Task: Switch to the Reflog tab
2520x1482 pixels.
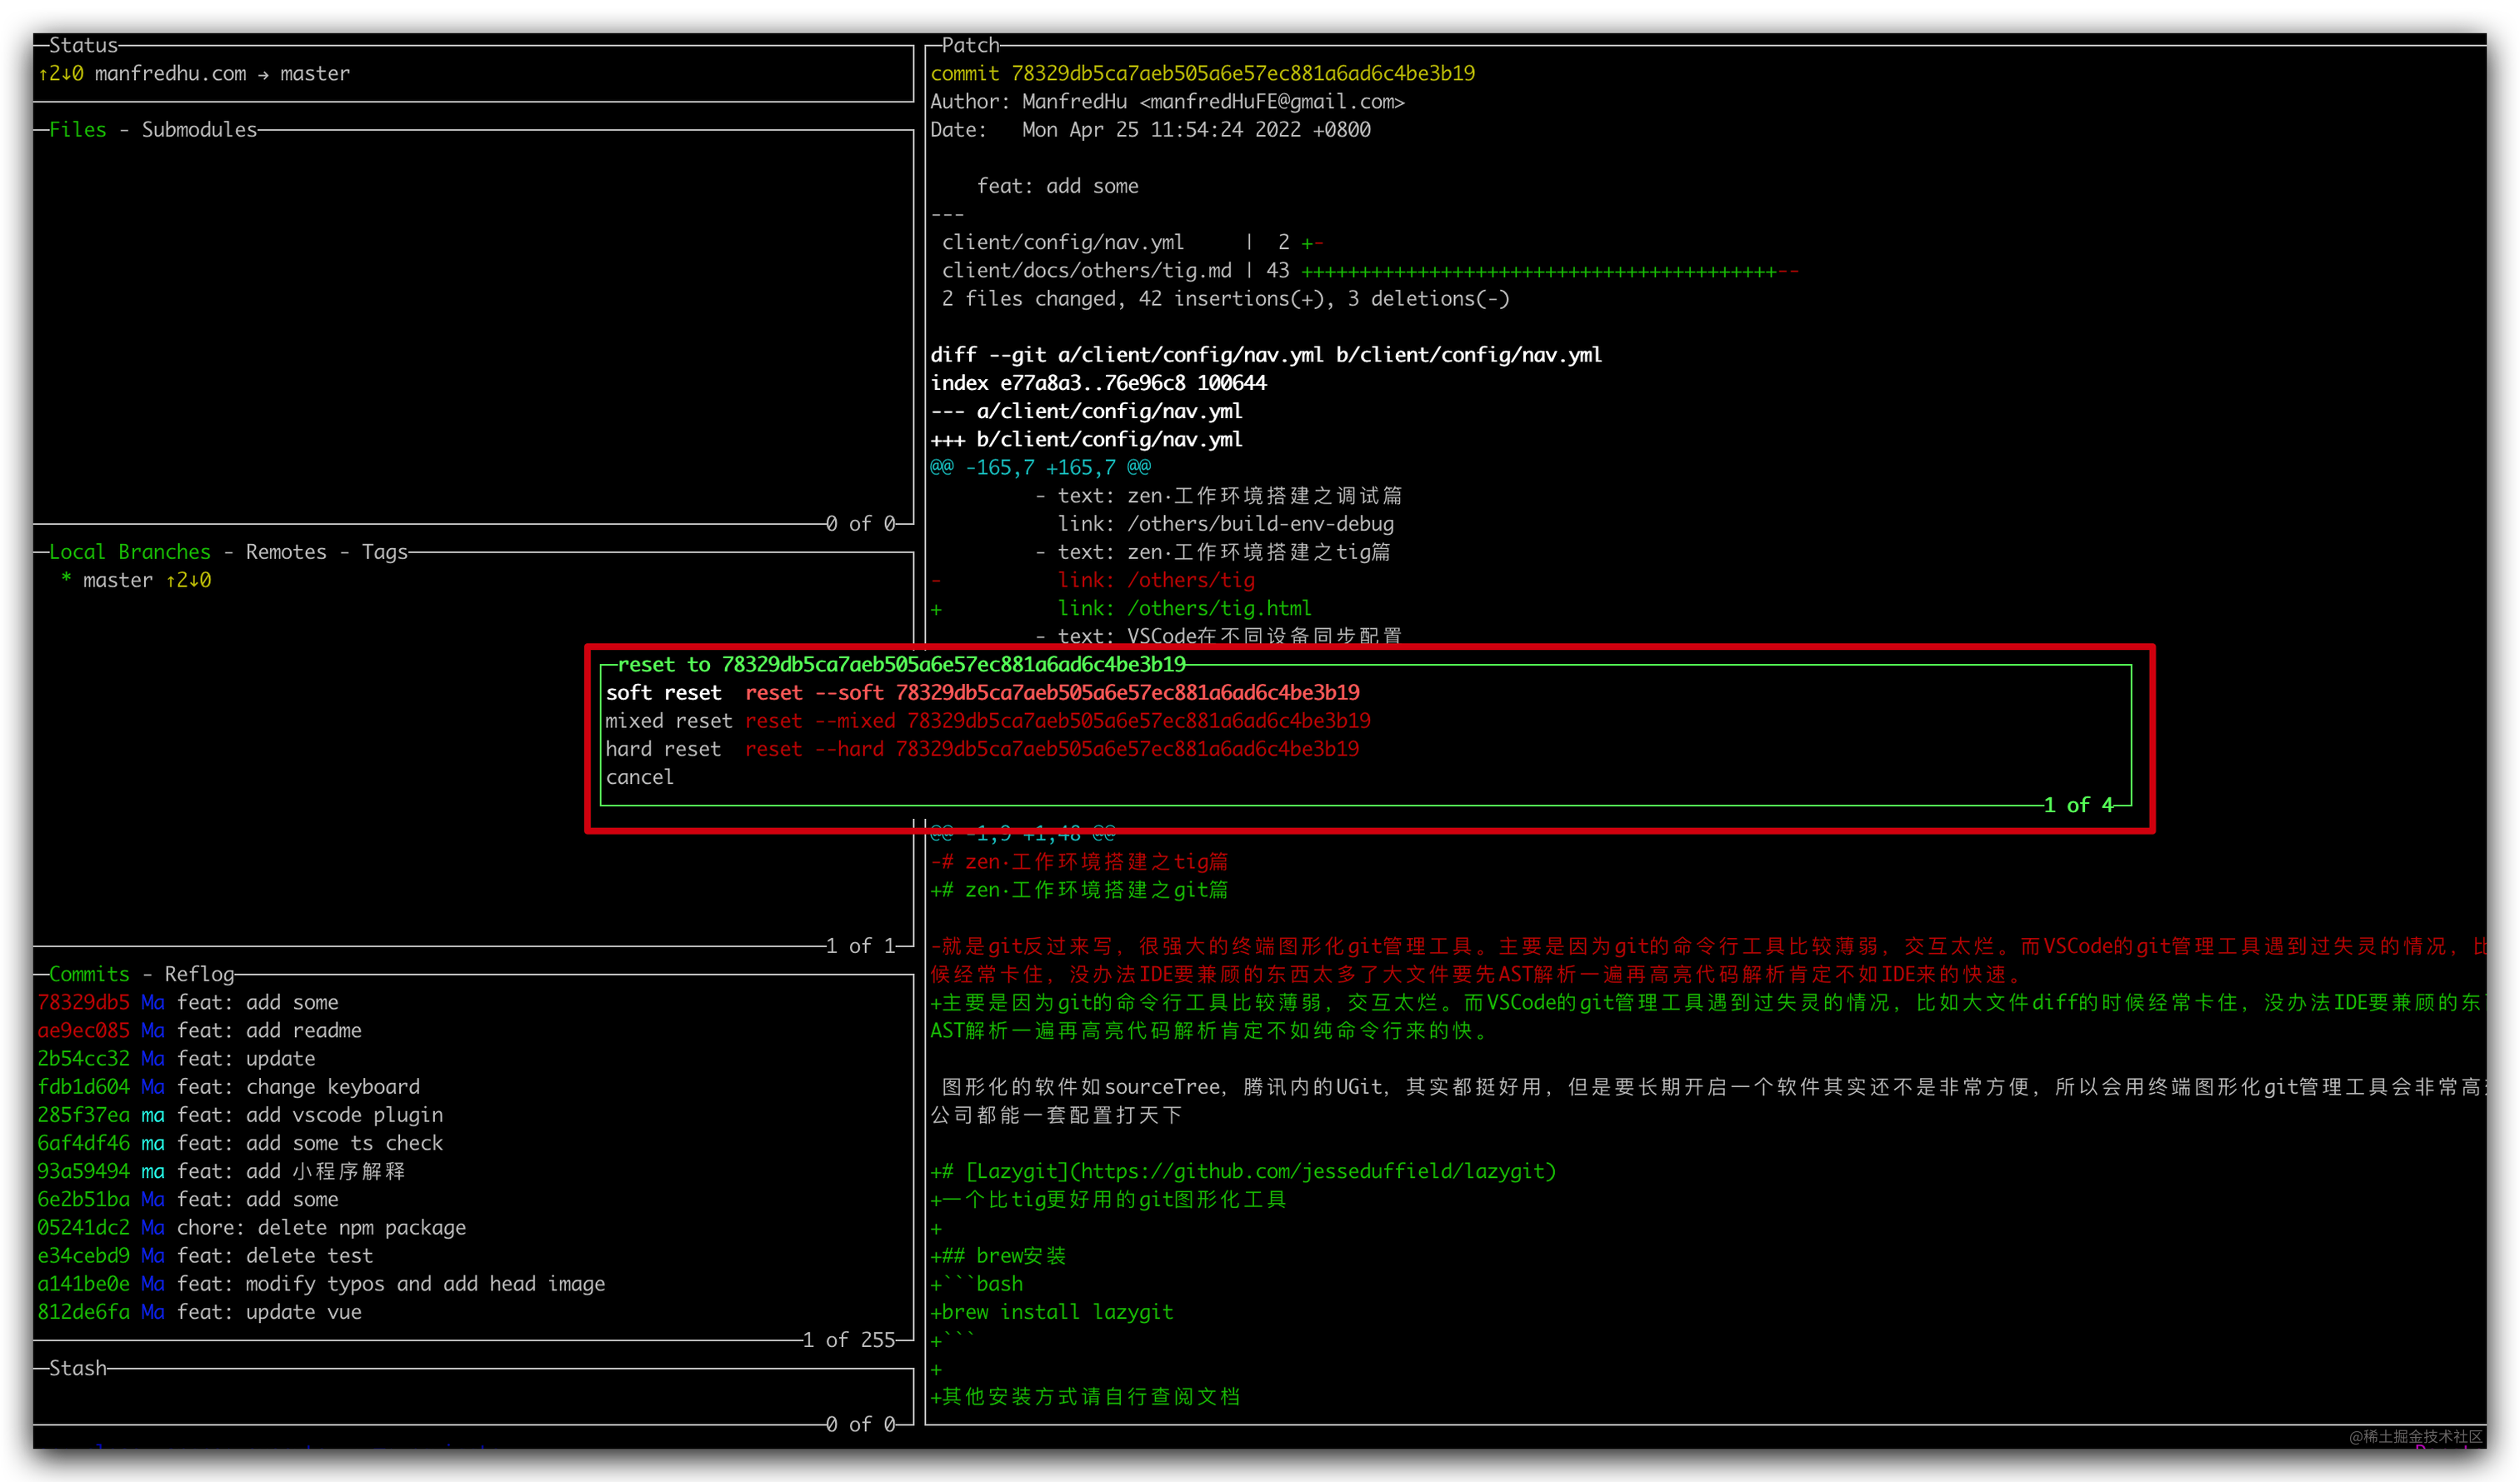Action: tap(199, 974)
